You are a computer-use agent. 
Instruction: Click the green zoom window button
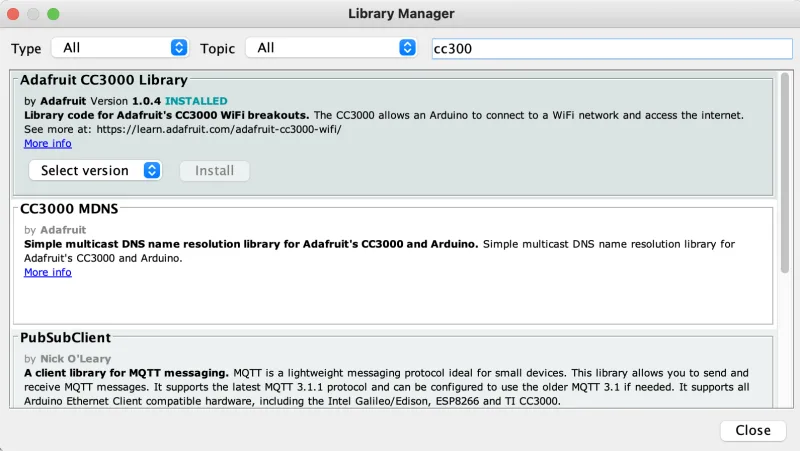tap(53, 14)
